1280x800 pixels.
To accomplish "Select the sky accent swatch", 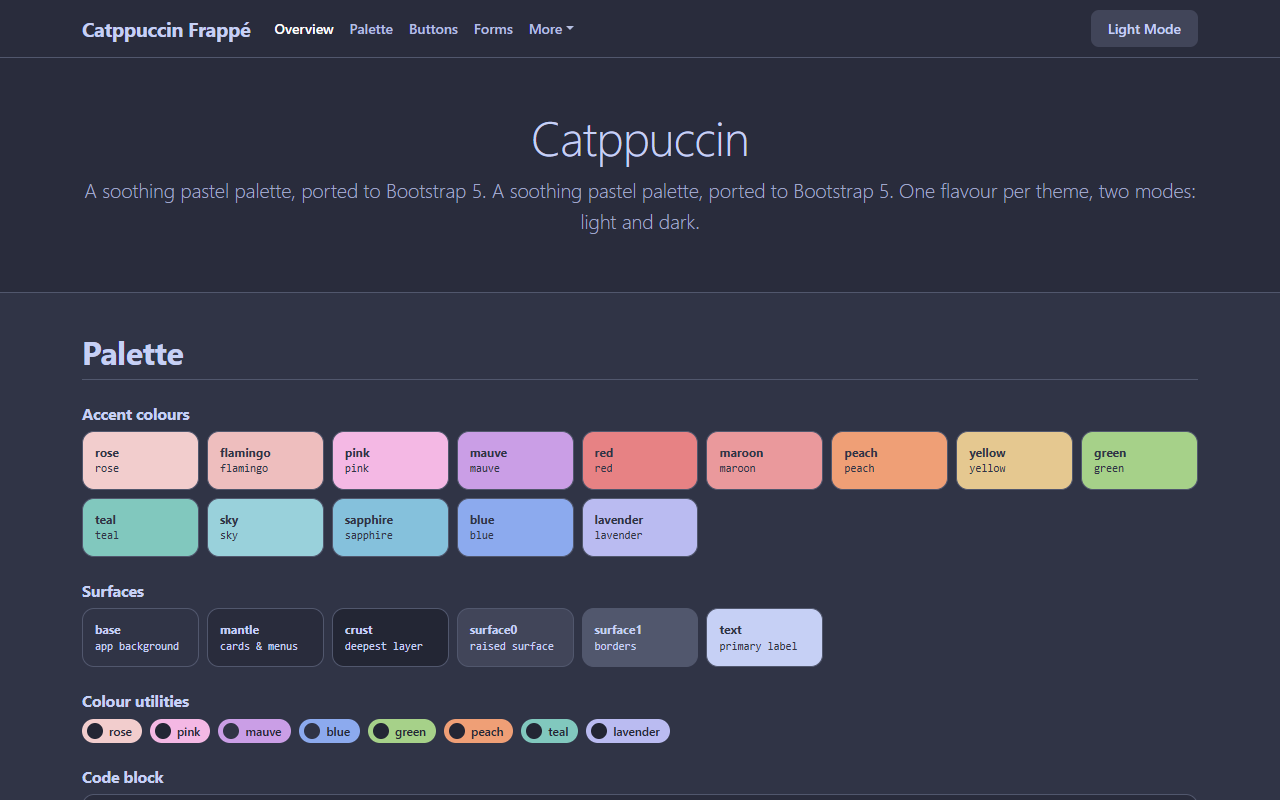I will 265,528.
